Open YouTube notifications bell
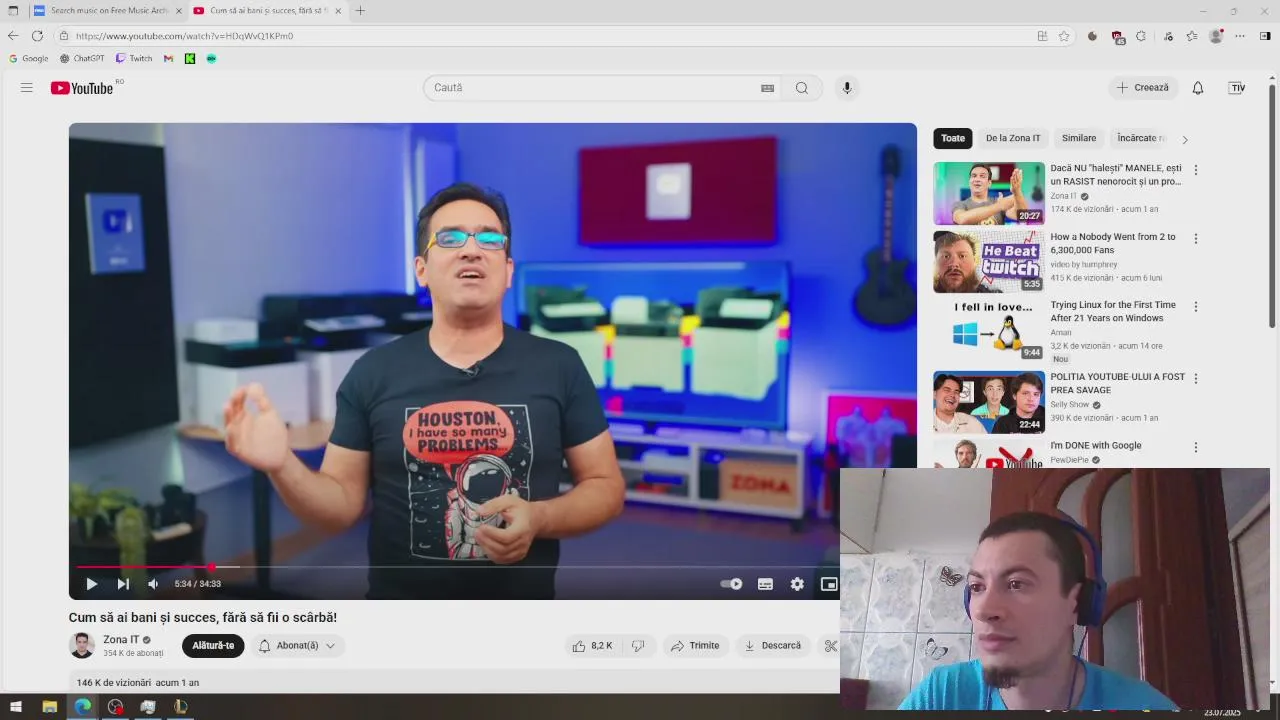The width and height of the screenshot is (1280, 720). click(x=1198, y=88)
